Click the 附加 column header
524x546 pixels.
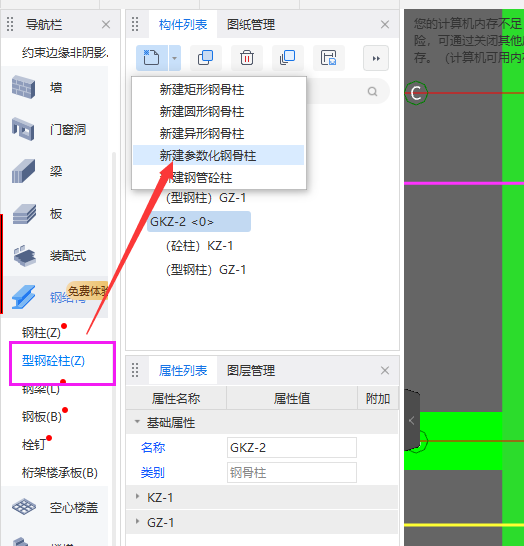[x=378, y=398]
